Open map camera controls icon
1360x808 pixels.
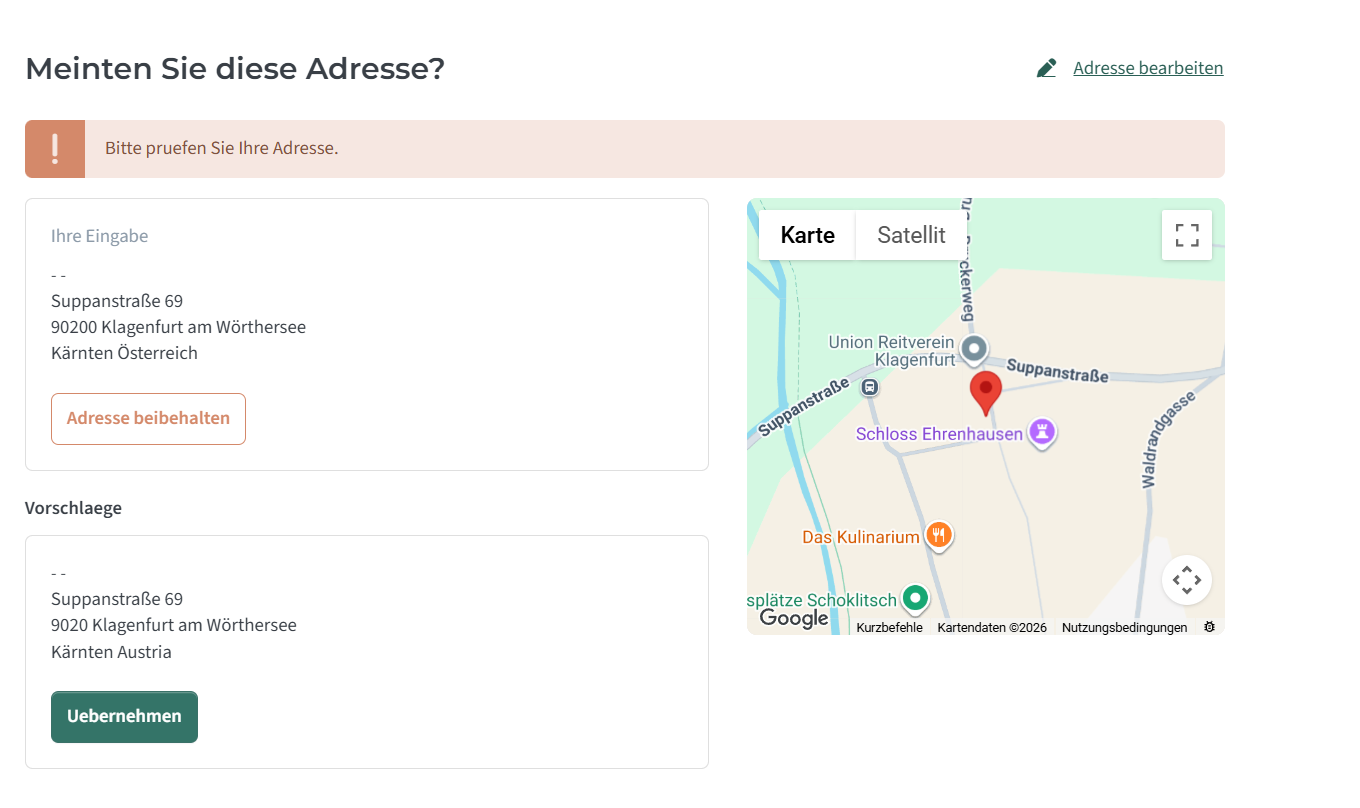(x=1187, y=580)
